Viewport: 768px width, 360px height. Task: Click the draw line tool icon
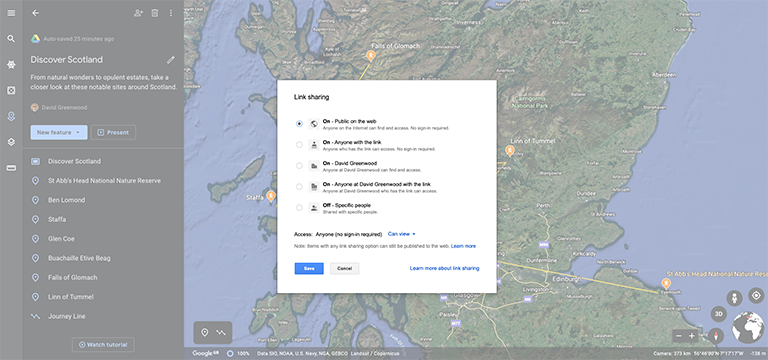(221, 333)
